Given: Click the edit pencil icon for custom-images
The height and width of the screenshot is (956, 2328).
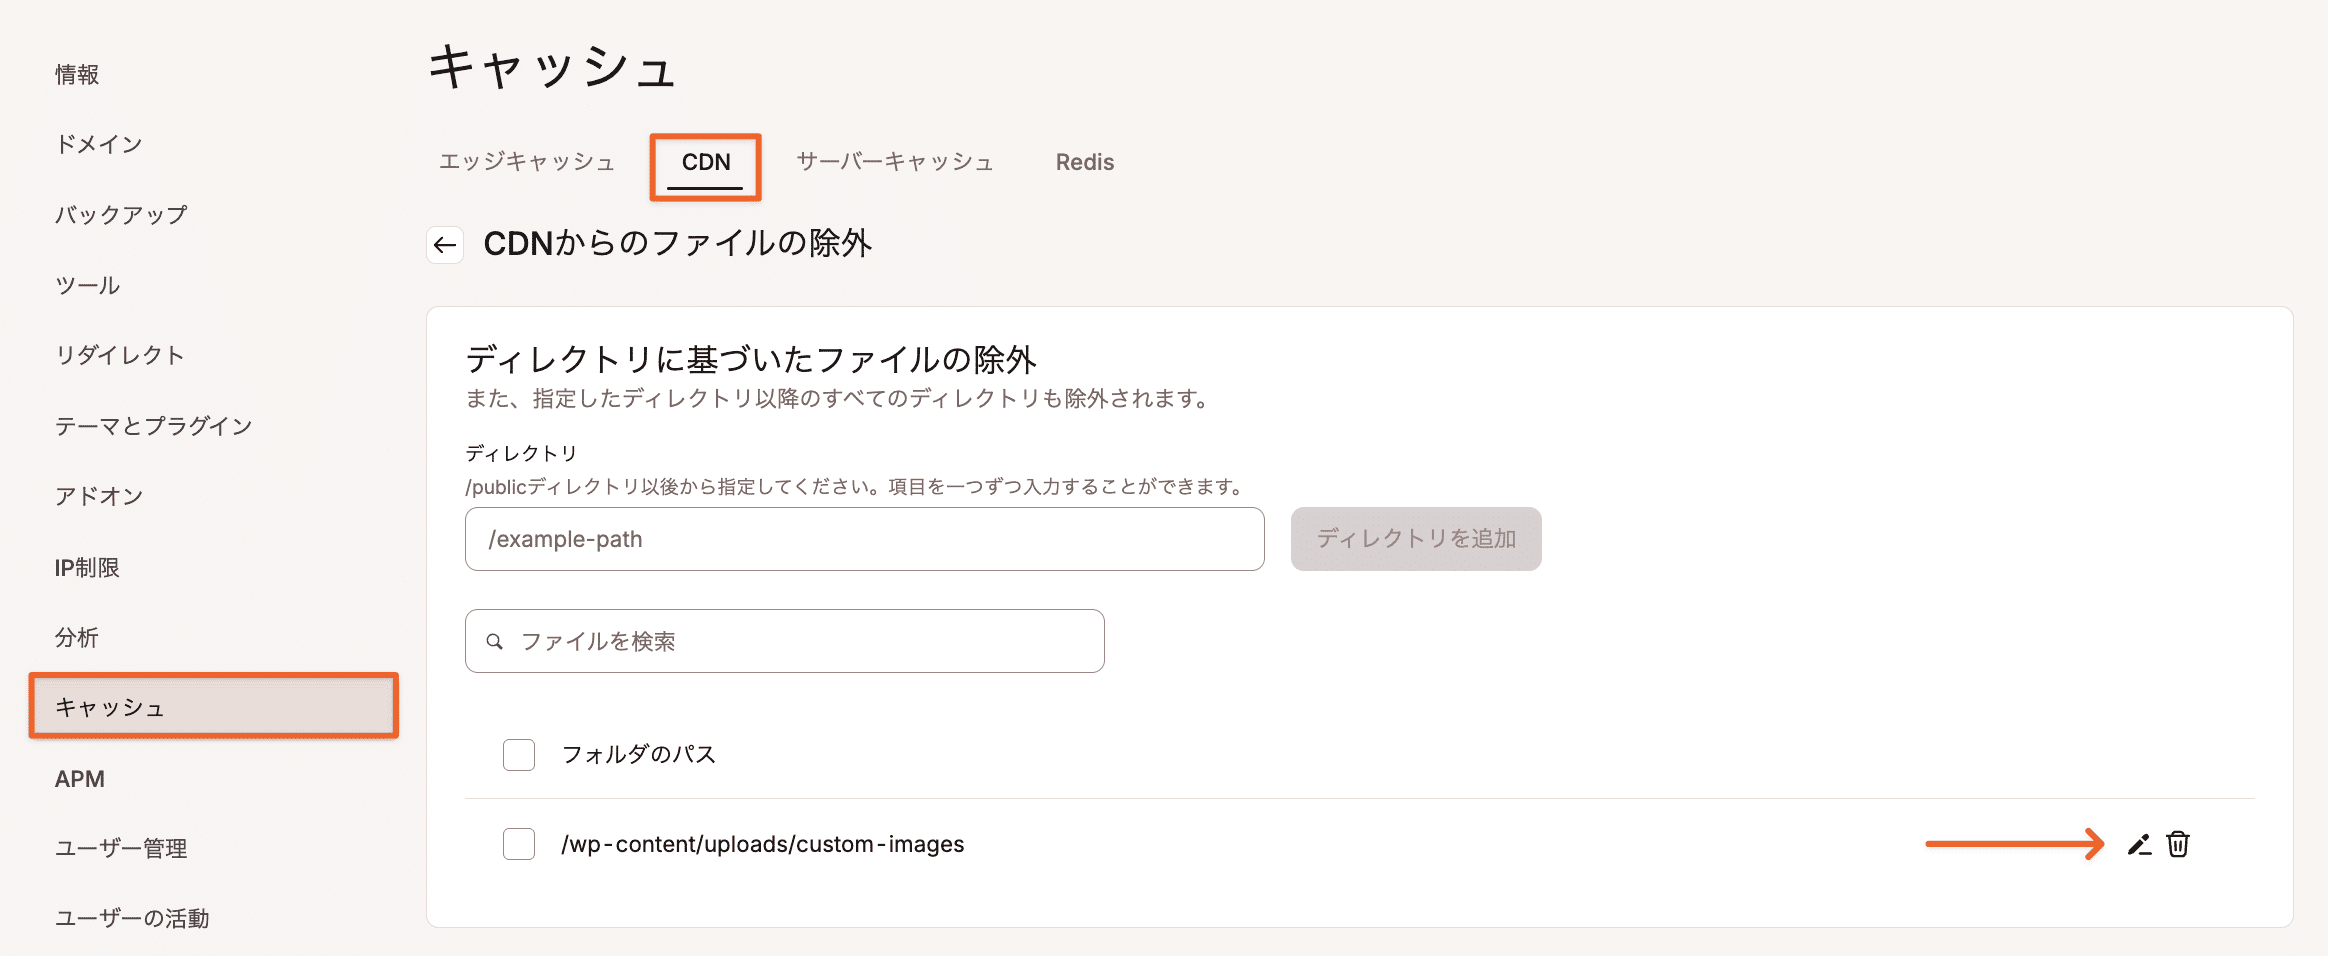Looking at the screenshot, I should [x=2137, y=845].
